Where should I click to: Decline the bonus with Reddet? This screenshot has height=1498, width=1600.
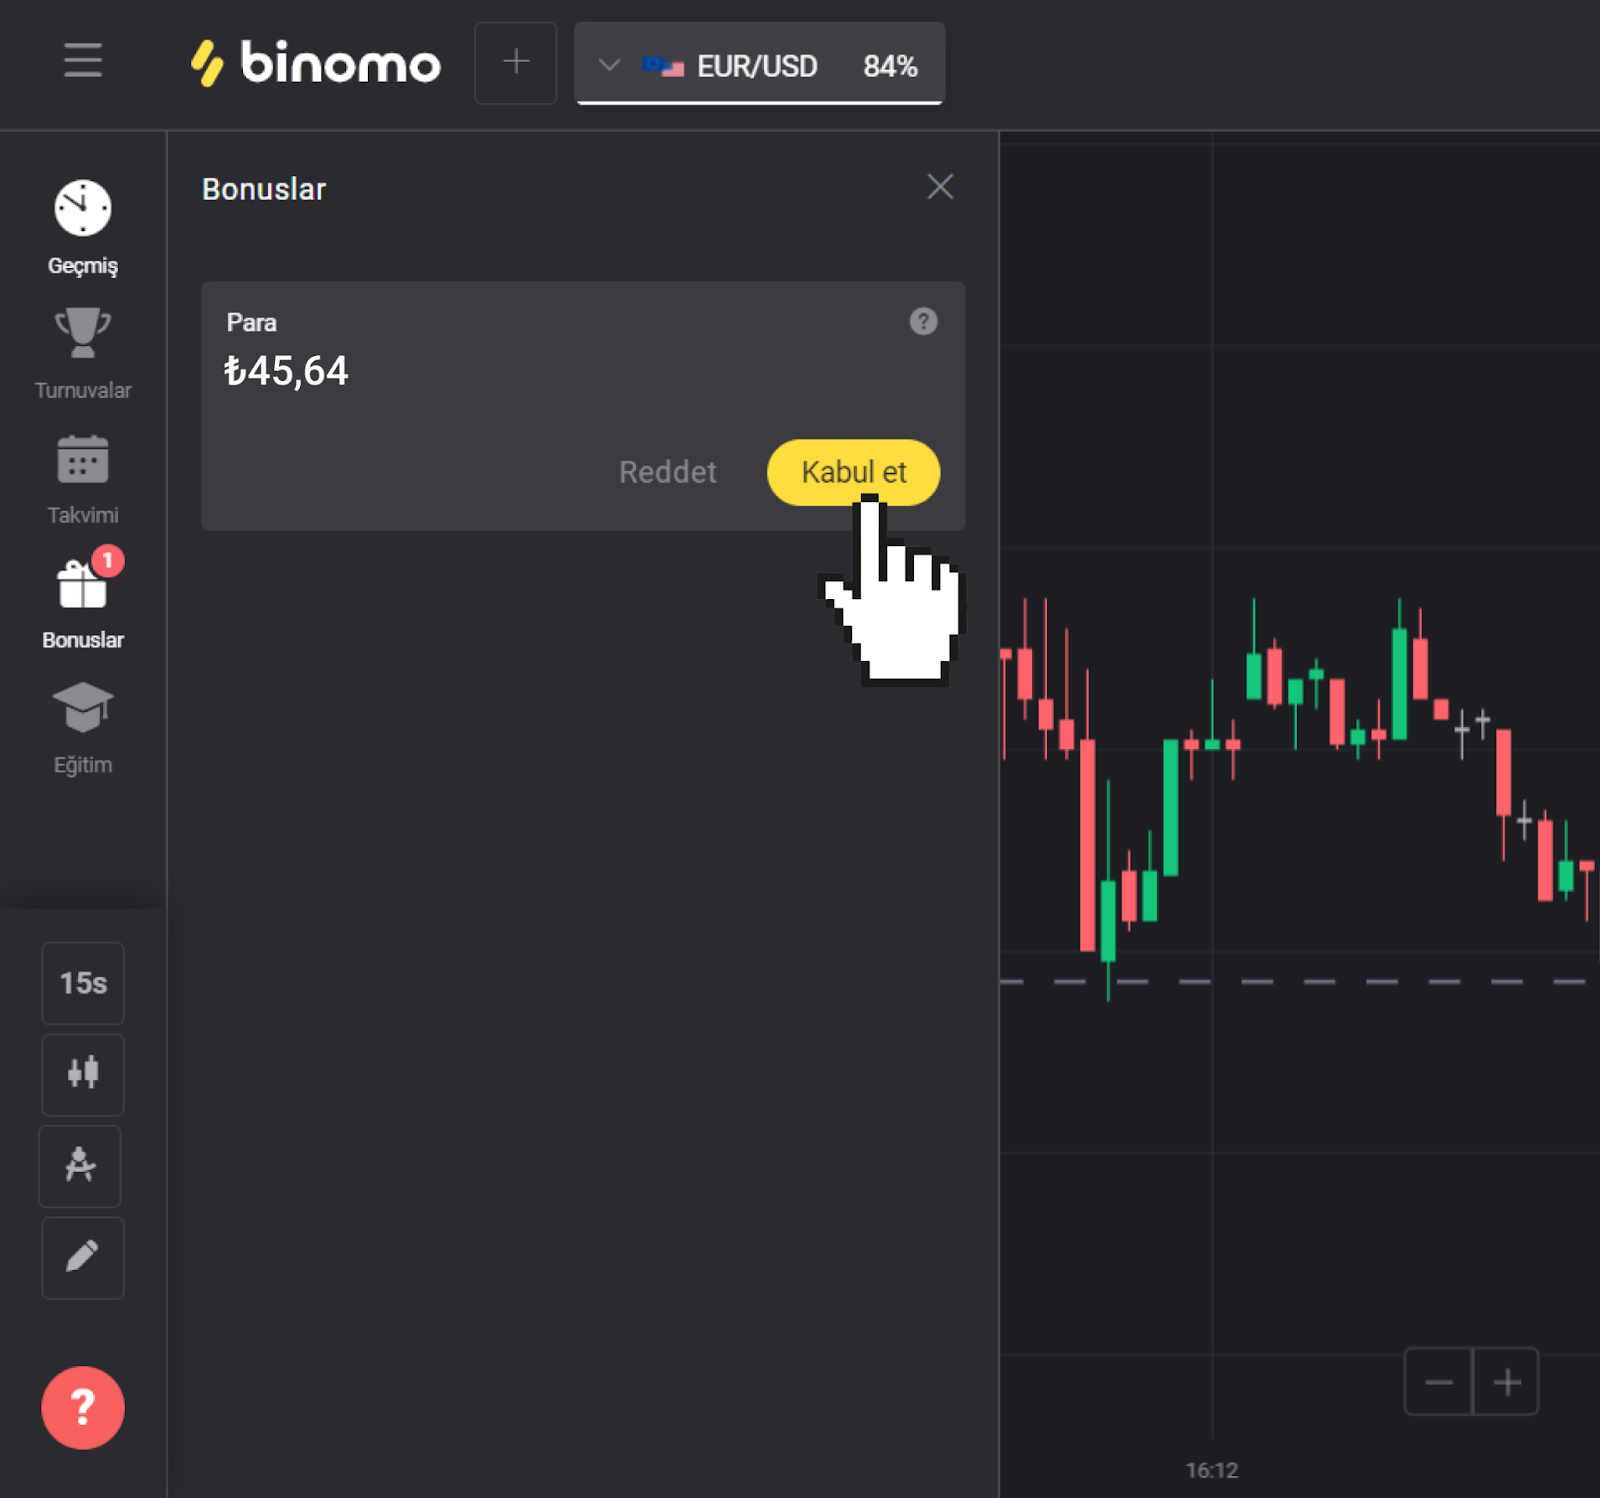point(667,472)
